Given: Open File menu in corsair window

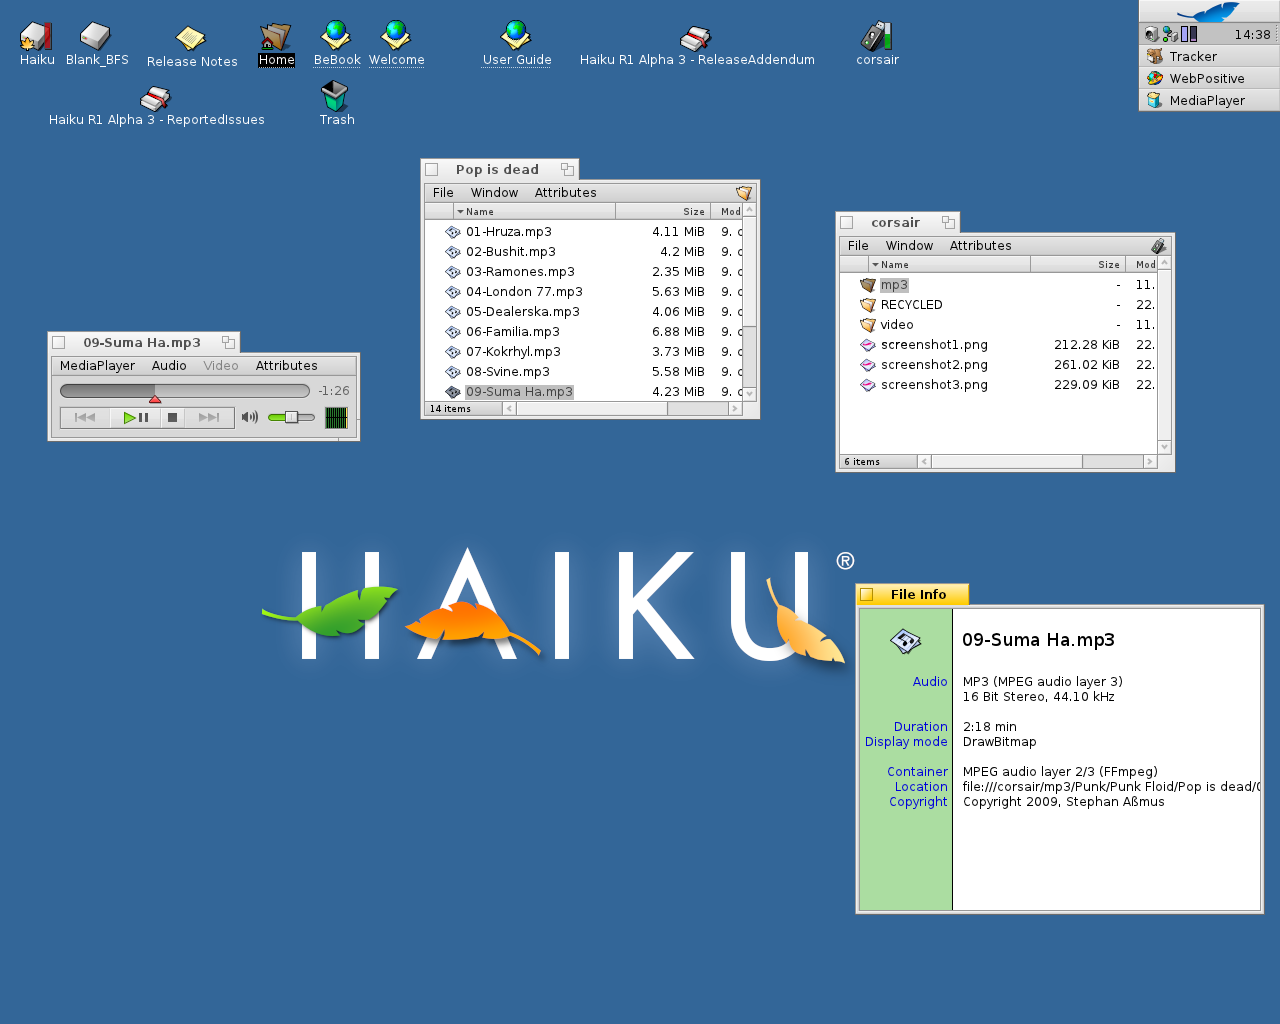Looking at the screenshot, I should [858, 246].
